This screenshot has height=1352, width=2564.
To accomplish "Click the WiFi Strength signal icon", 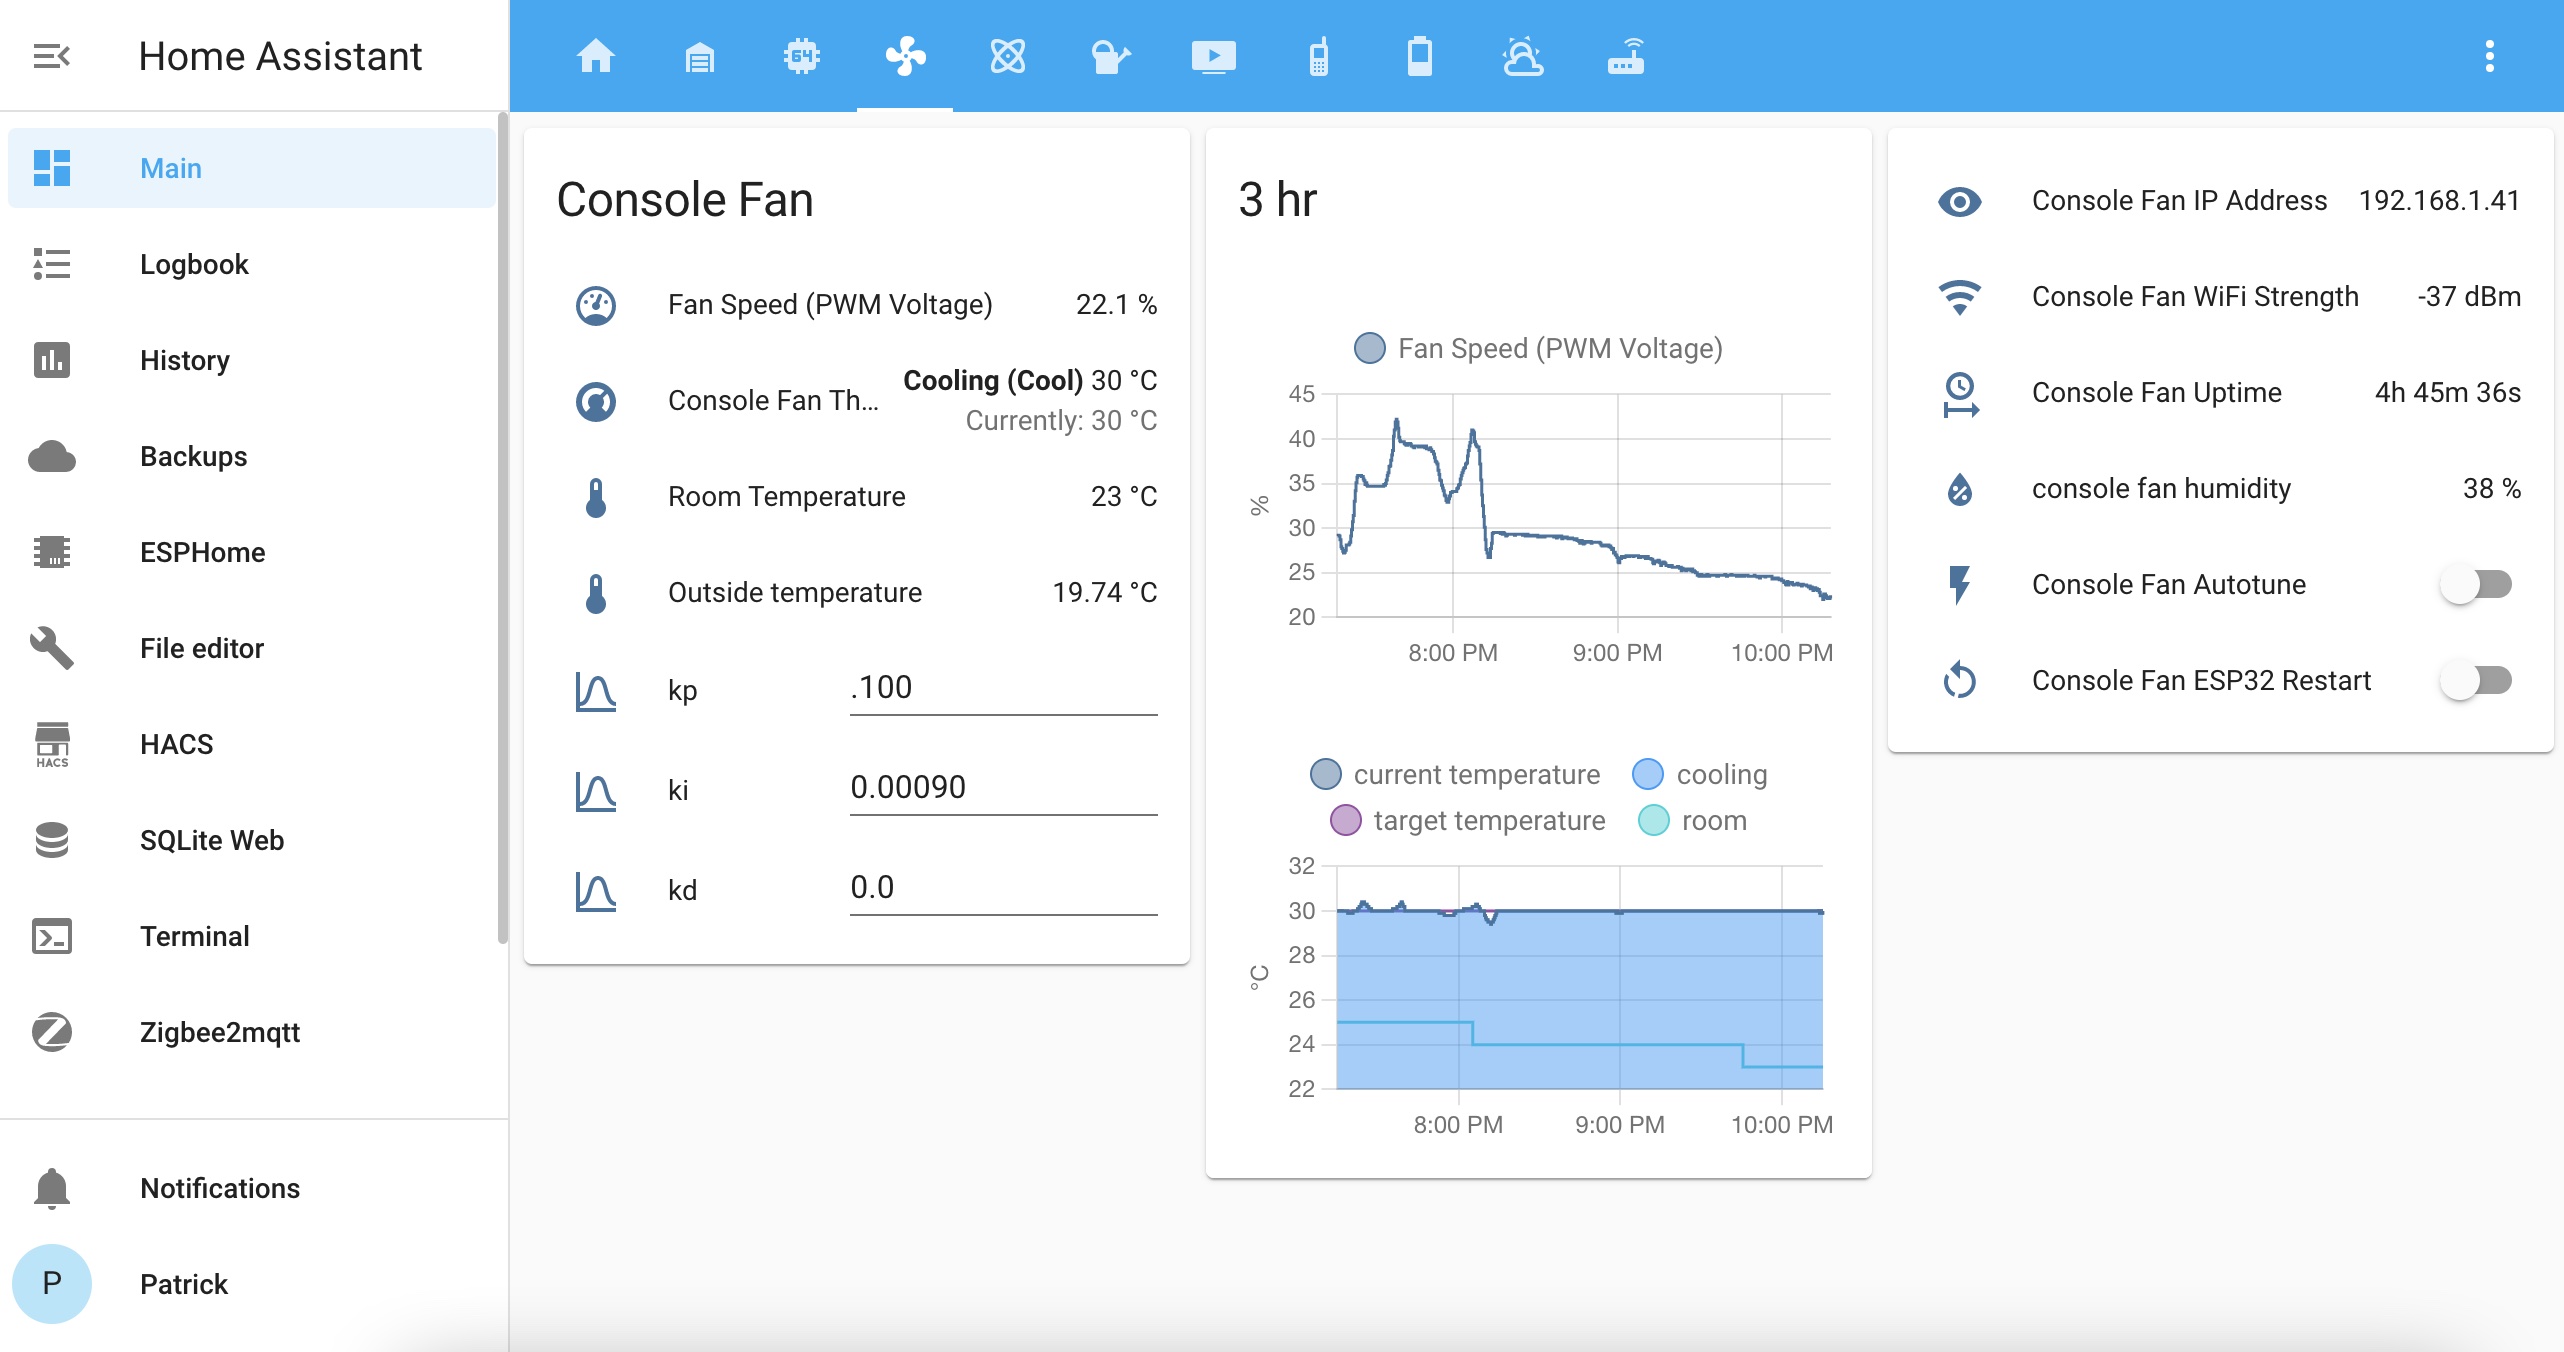I will tap(1959, 297).
